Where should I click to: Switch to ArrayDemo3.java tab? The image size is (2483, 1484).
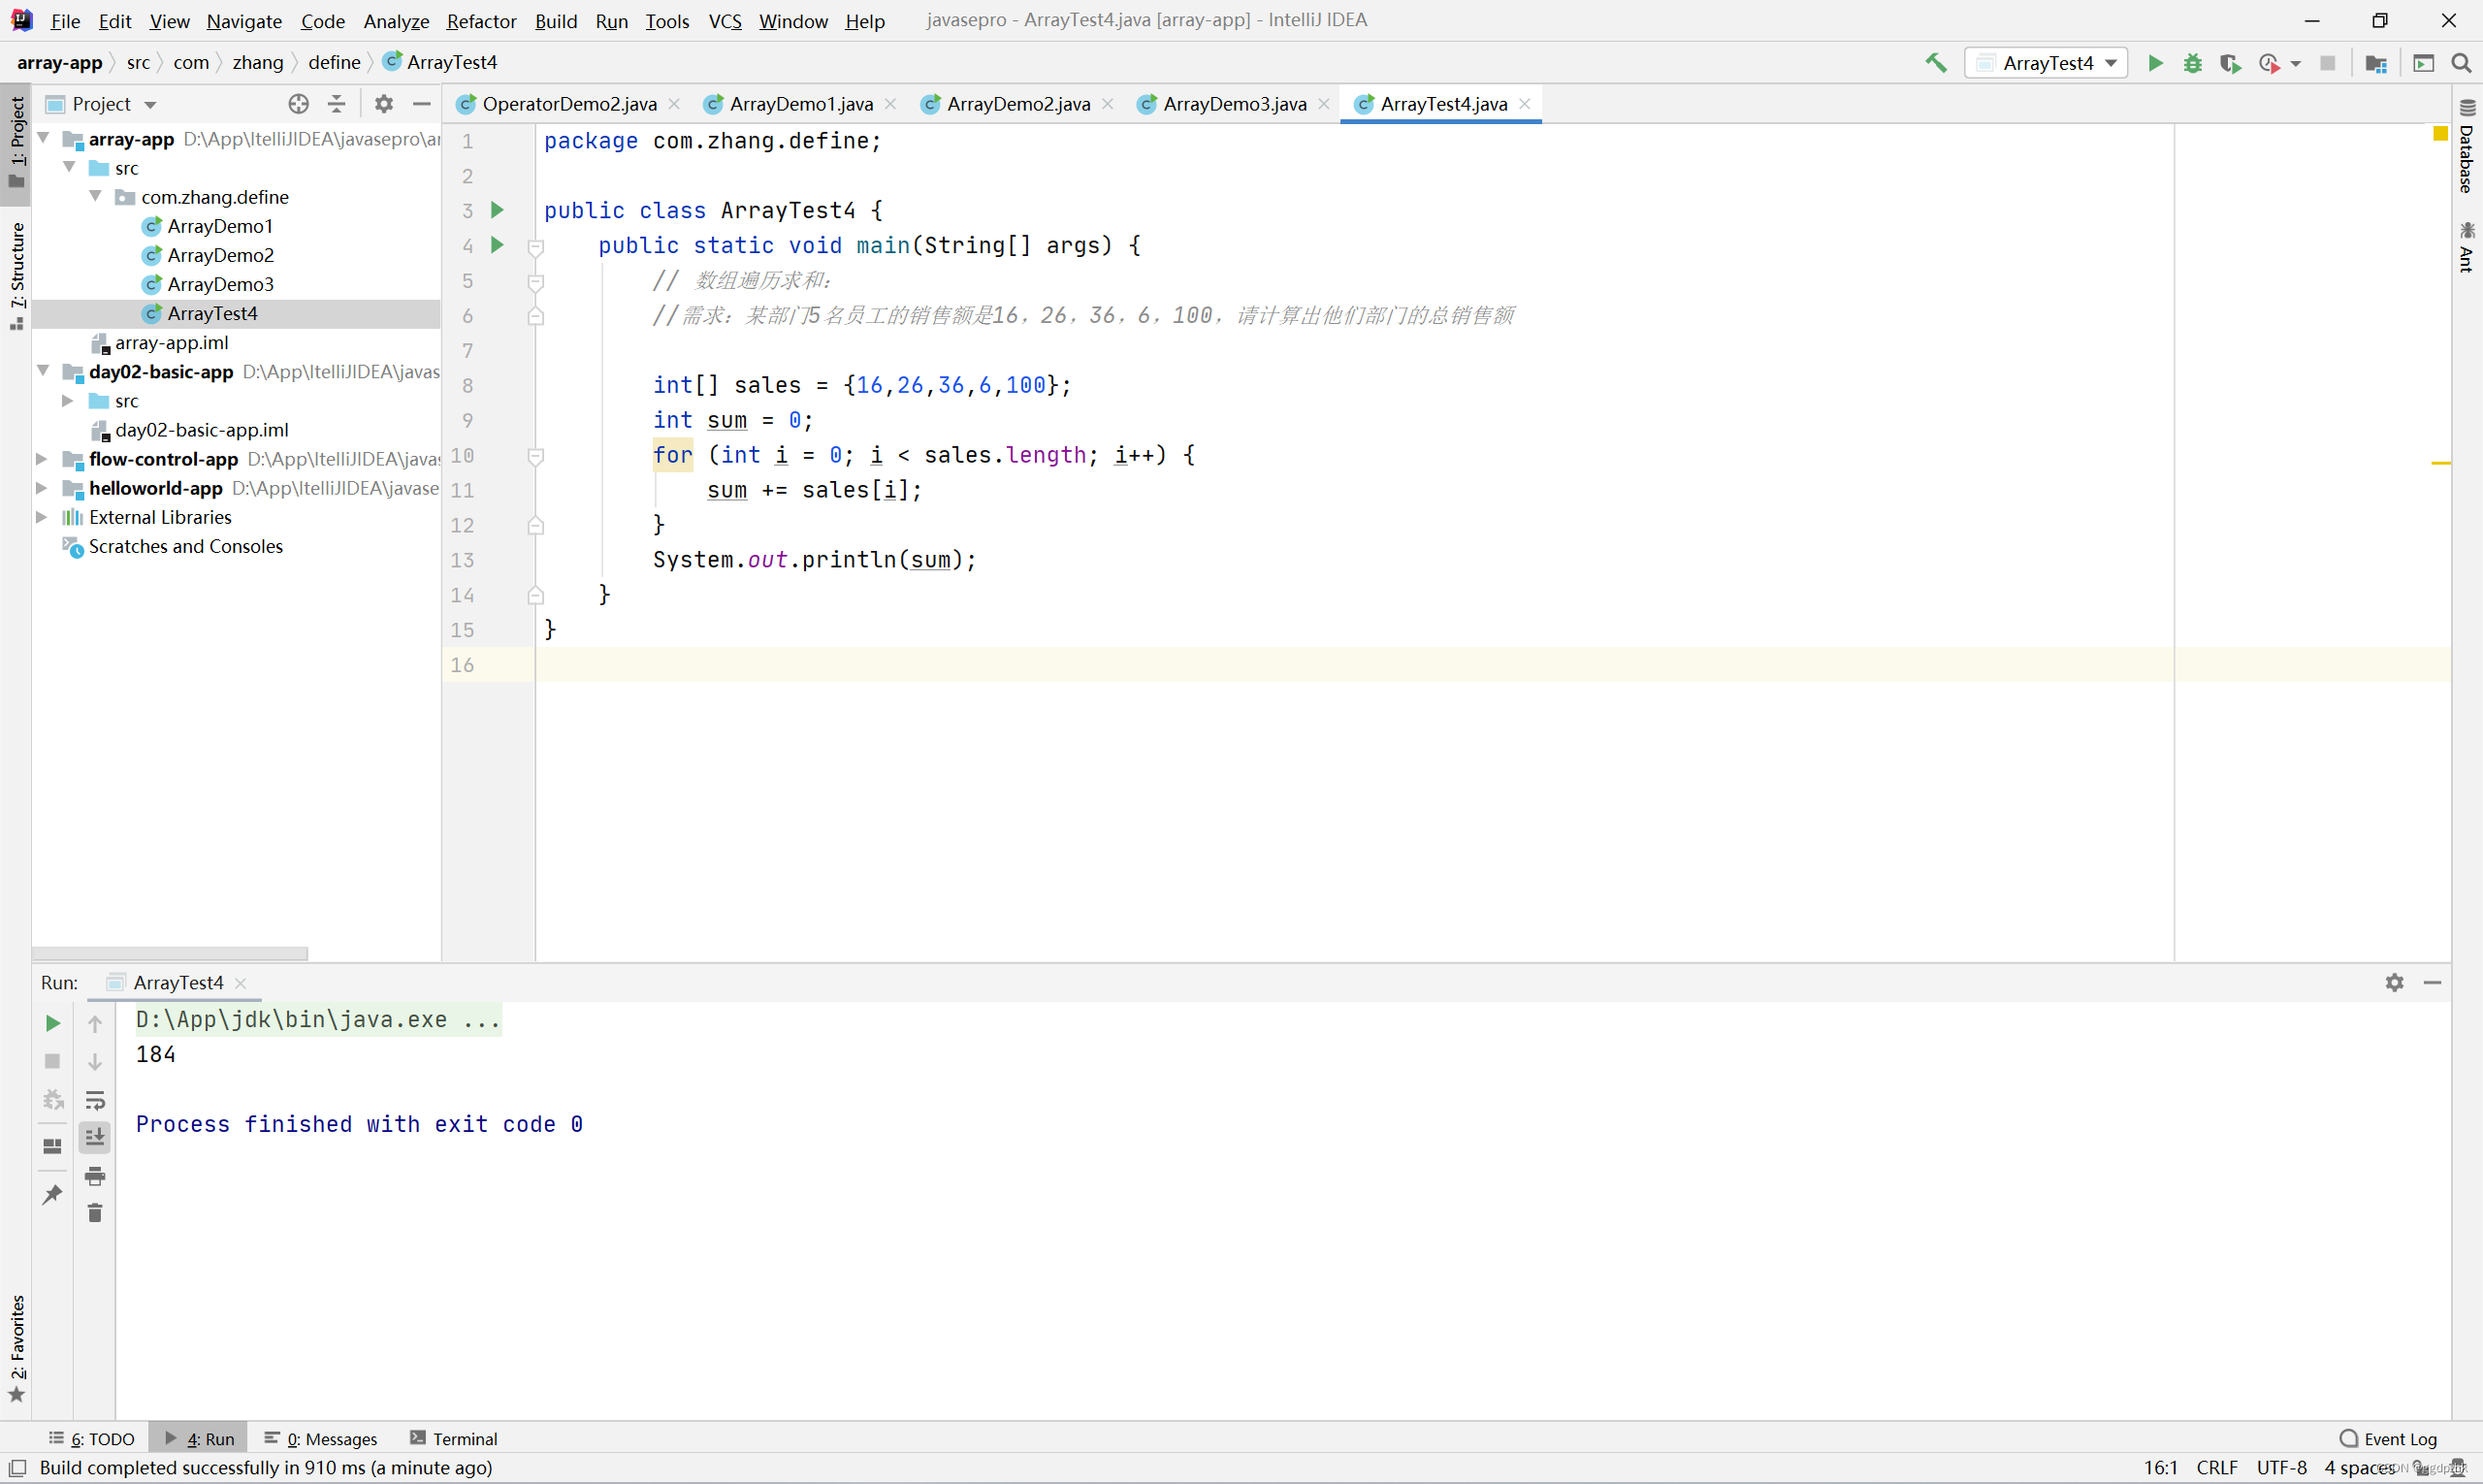pyautogui.click(x=1234, y=104)
